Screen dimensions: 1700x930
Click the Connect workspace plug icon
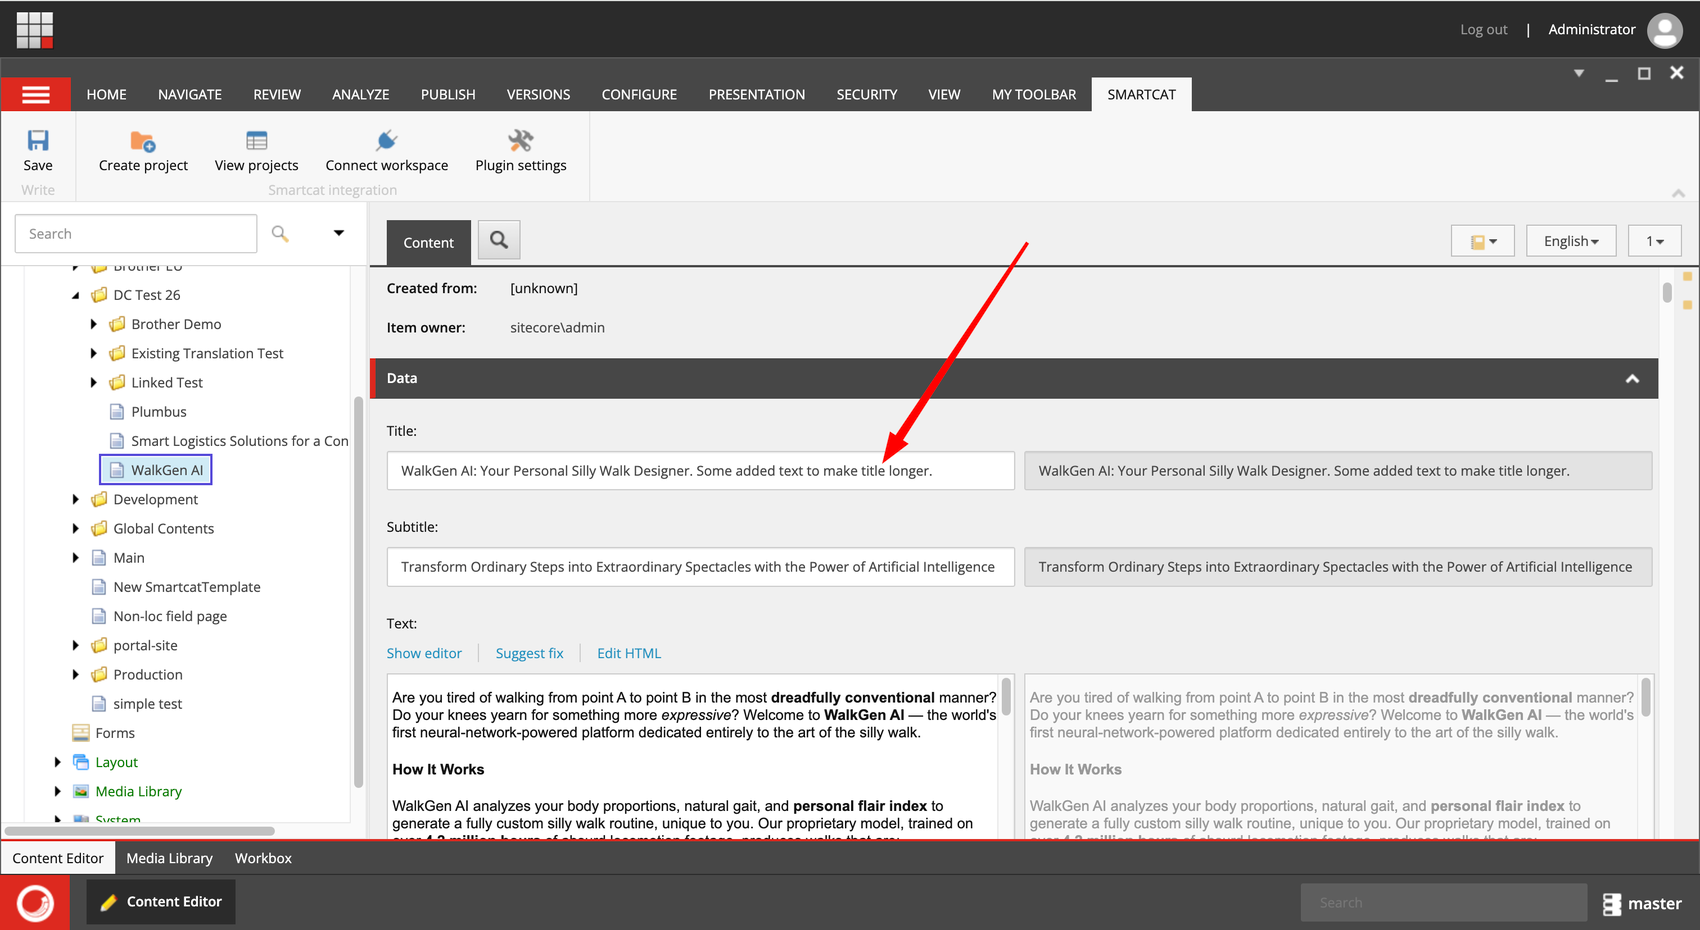tap(387, 141)
